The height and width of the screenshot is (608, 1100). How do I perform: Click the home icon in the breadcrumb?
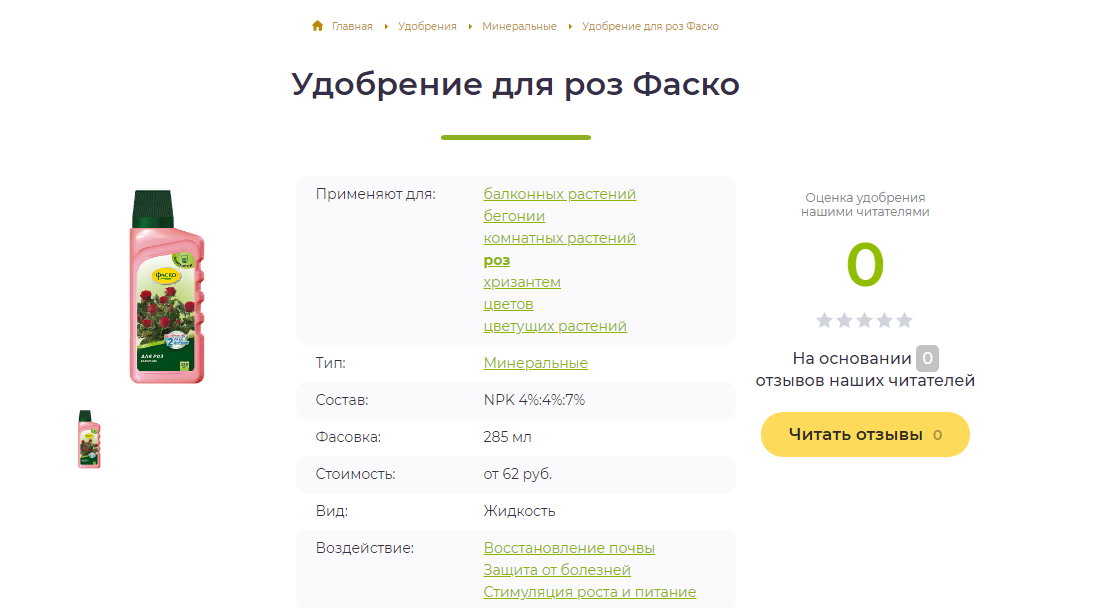(317, 26)
